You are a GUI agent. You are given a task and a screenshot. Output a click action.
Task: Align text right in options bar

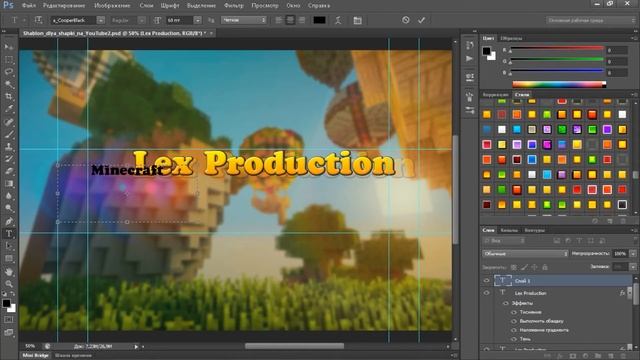coord(302,20)
